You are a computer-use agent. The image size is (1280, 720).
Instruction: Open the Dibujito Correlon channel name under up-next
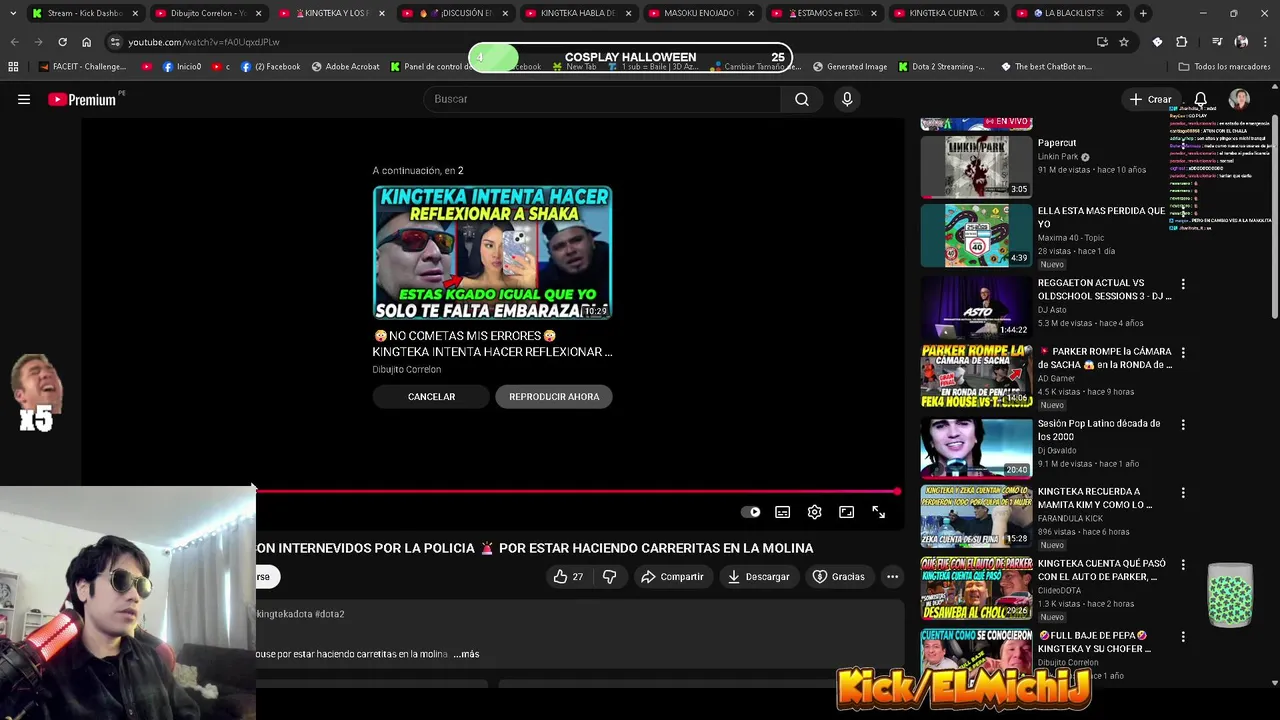pos(407,370)
